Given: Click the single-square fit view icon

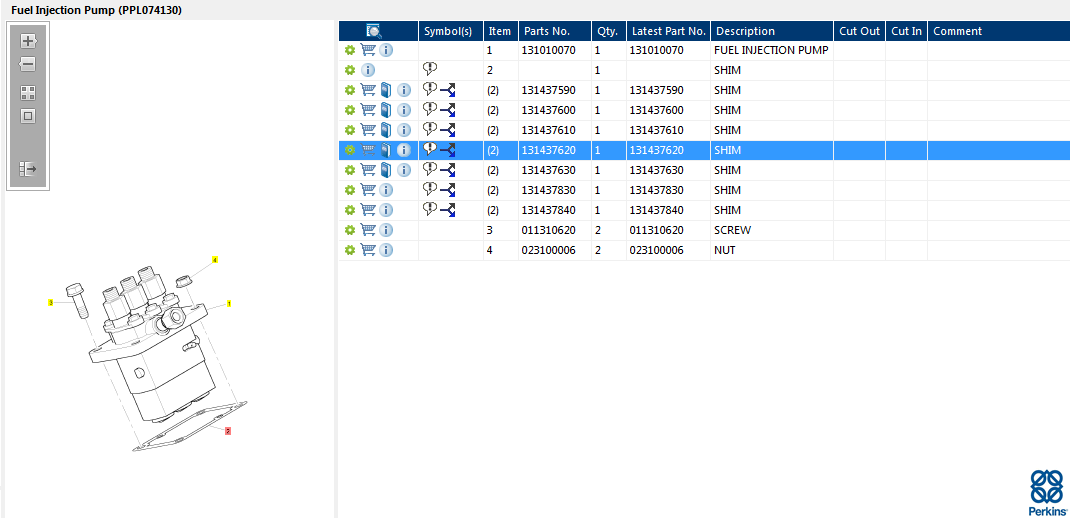Looking at the screenshot, I should [28, 116].
